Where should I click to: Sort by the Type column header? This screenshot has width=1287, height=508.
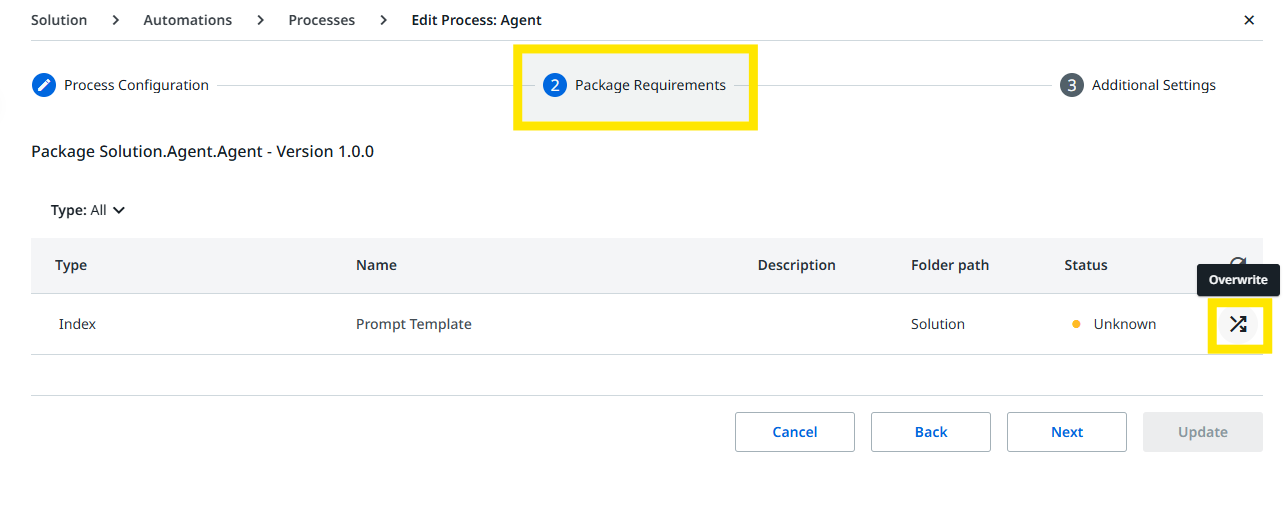click(71, 265)
